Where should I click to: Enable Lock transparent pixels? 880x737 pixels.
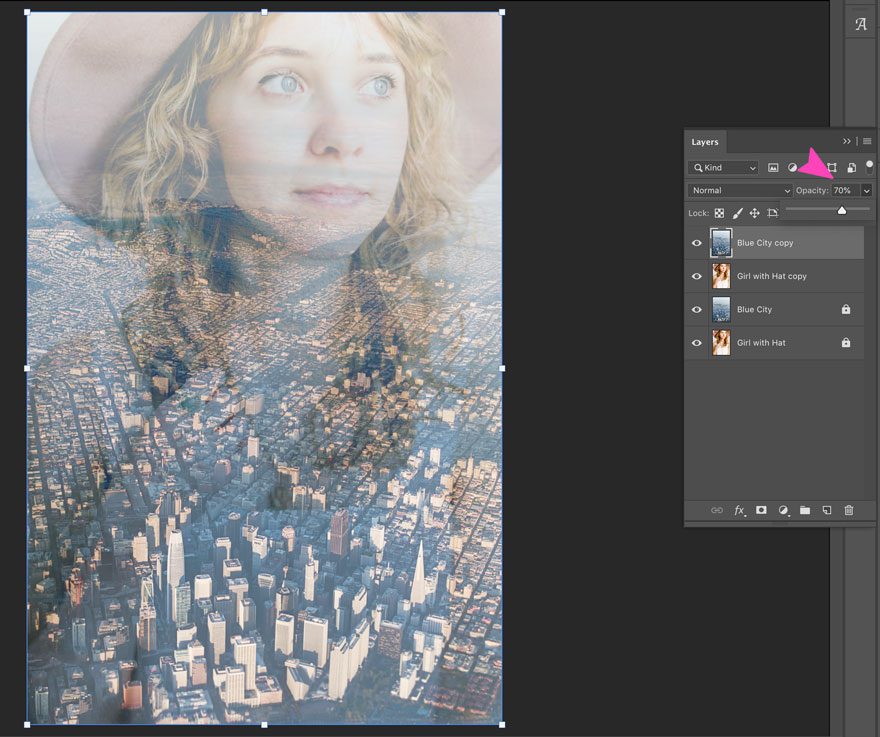pos(719,213)
